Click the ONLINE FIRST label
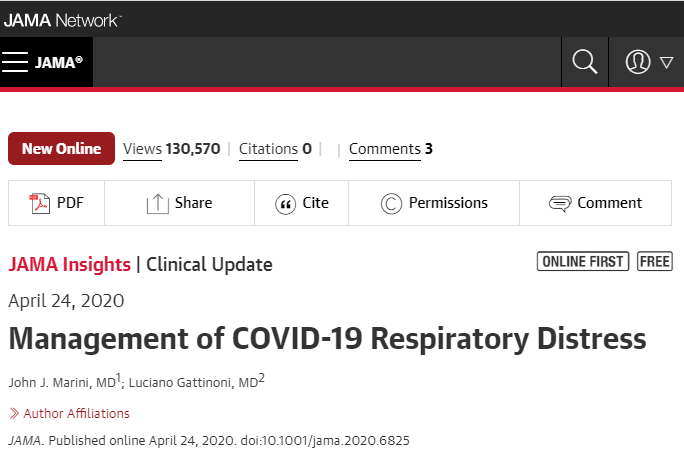Screen dimensions: 684x464 coord(583,261)
